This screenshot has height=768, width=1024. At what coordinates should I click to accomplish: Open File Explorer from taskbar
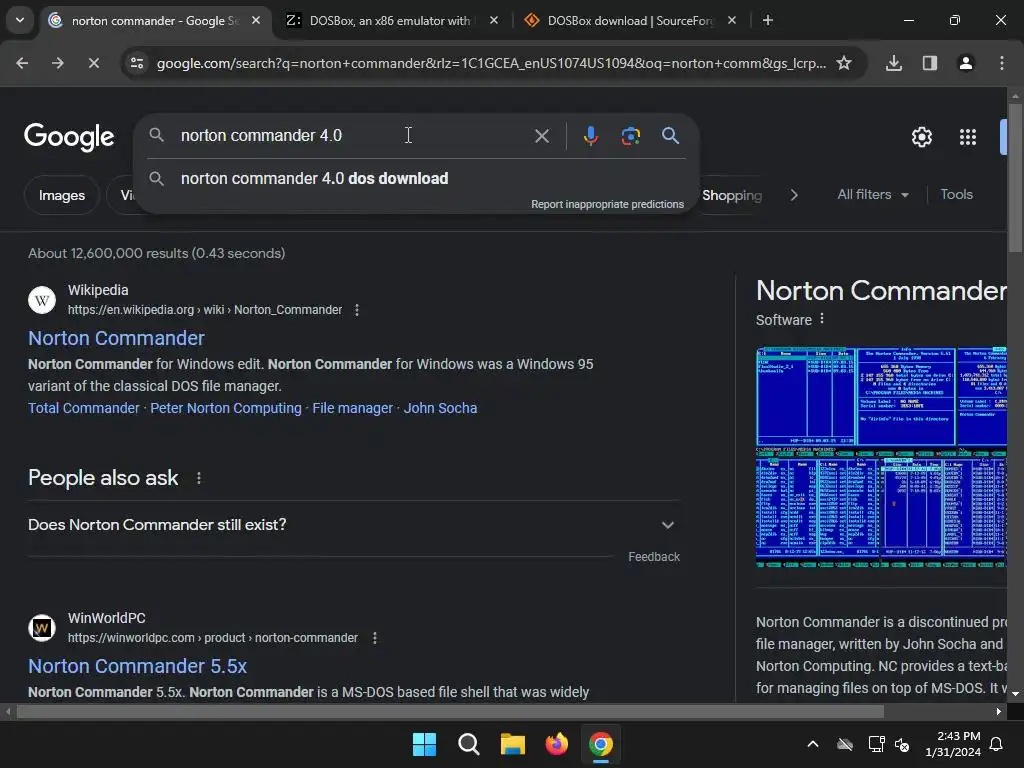(x=513, y=744)
